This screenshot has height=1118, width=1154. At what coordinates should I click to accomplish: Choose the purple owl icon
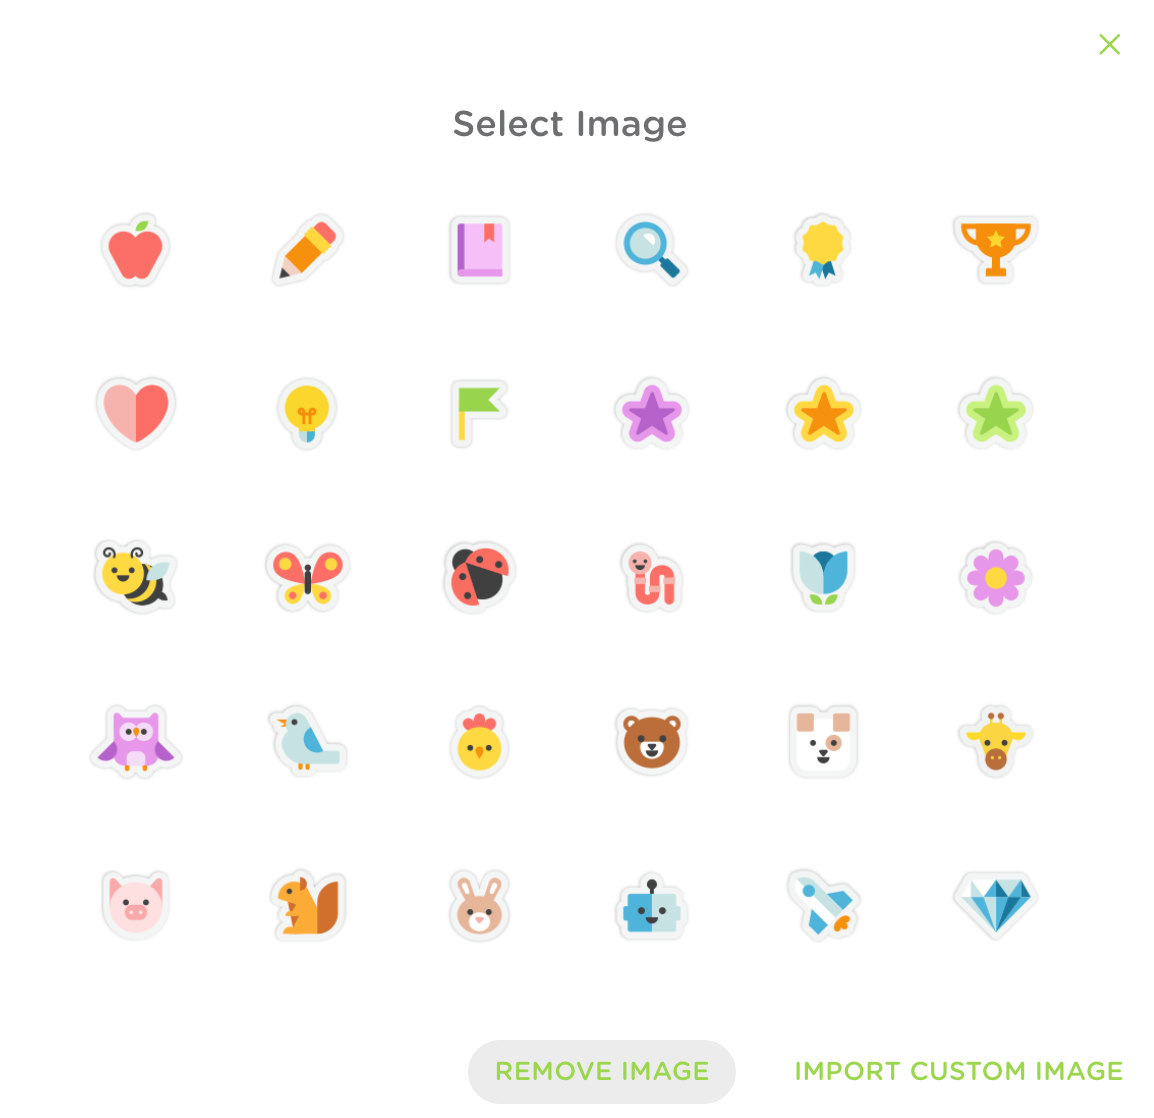135,741
